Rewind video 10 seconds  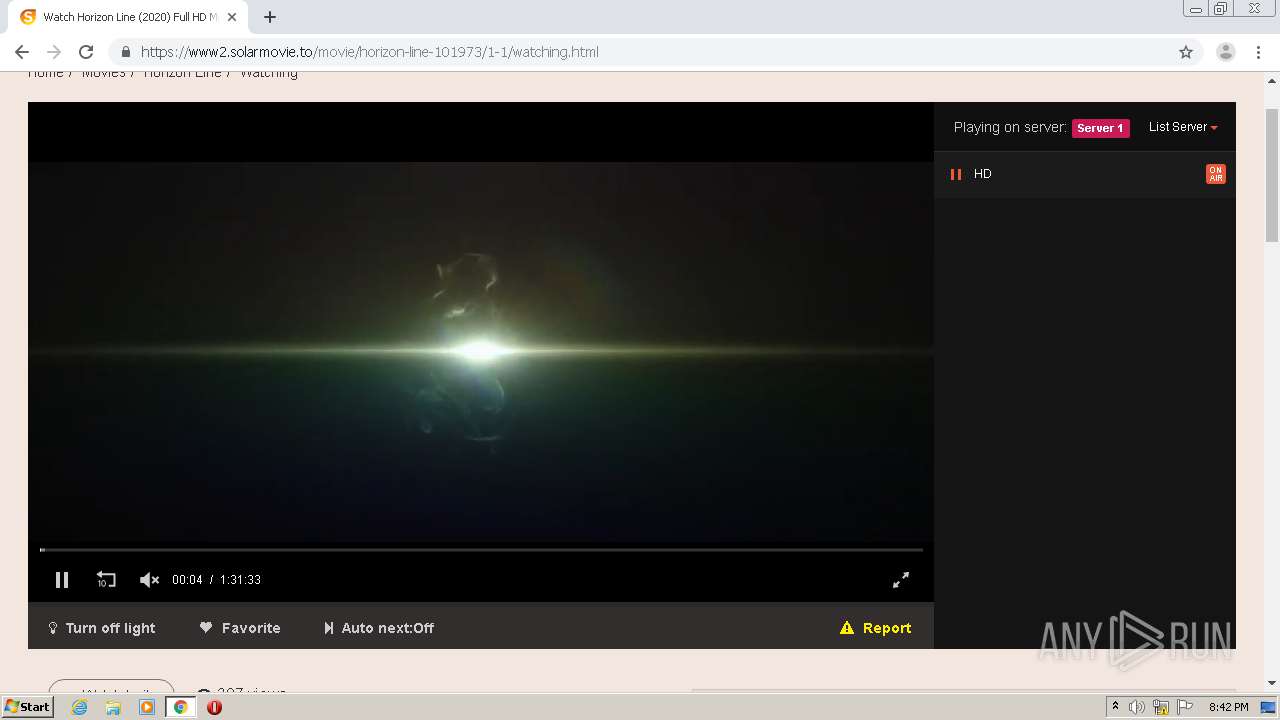coord(106,580)
